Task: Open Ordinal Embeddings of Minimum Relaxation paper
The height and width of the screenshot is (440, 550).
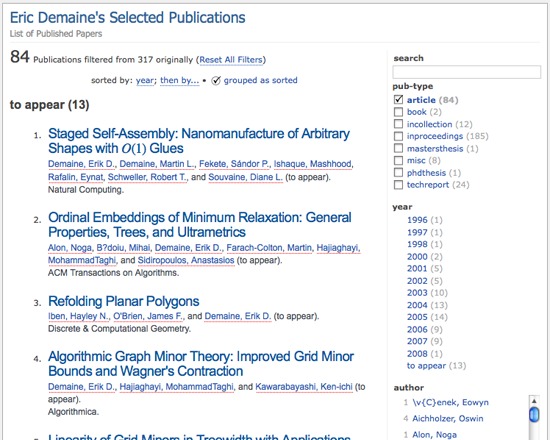Action: 200,225
